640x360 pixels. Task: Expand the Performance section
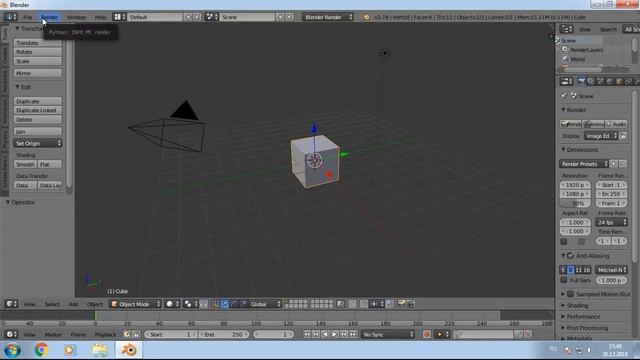[563, 317]
